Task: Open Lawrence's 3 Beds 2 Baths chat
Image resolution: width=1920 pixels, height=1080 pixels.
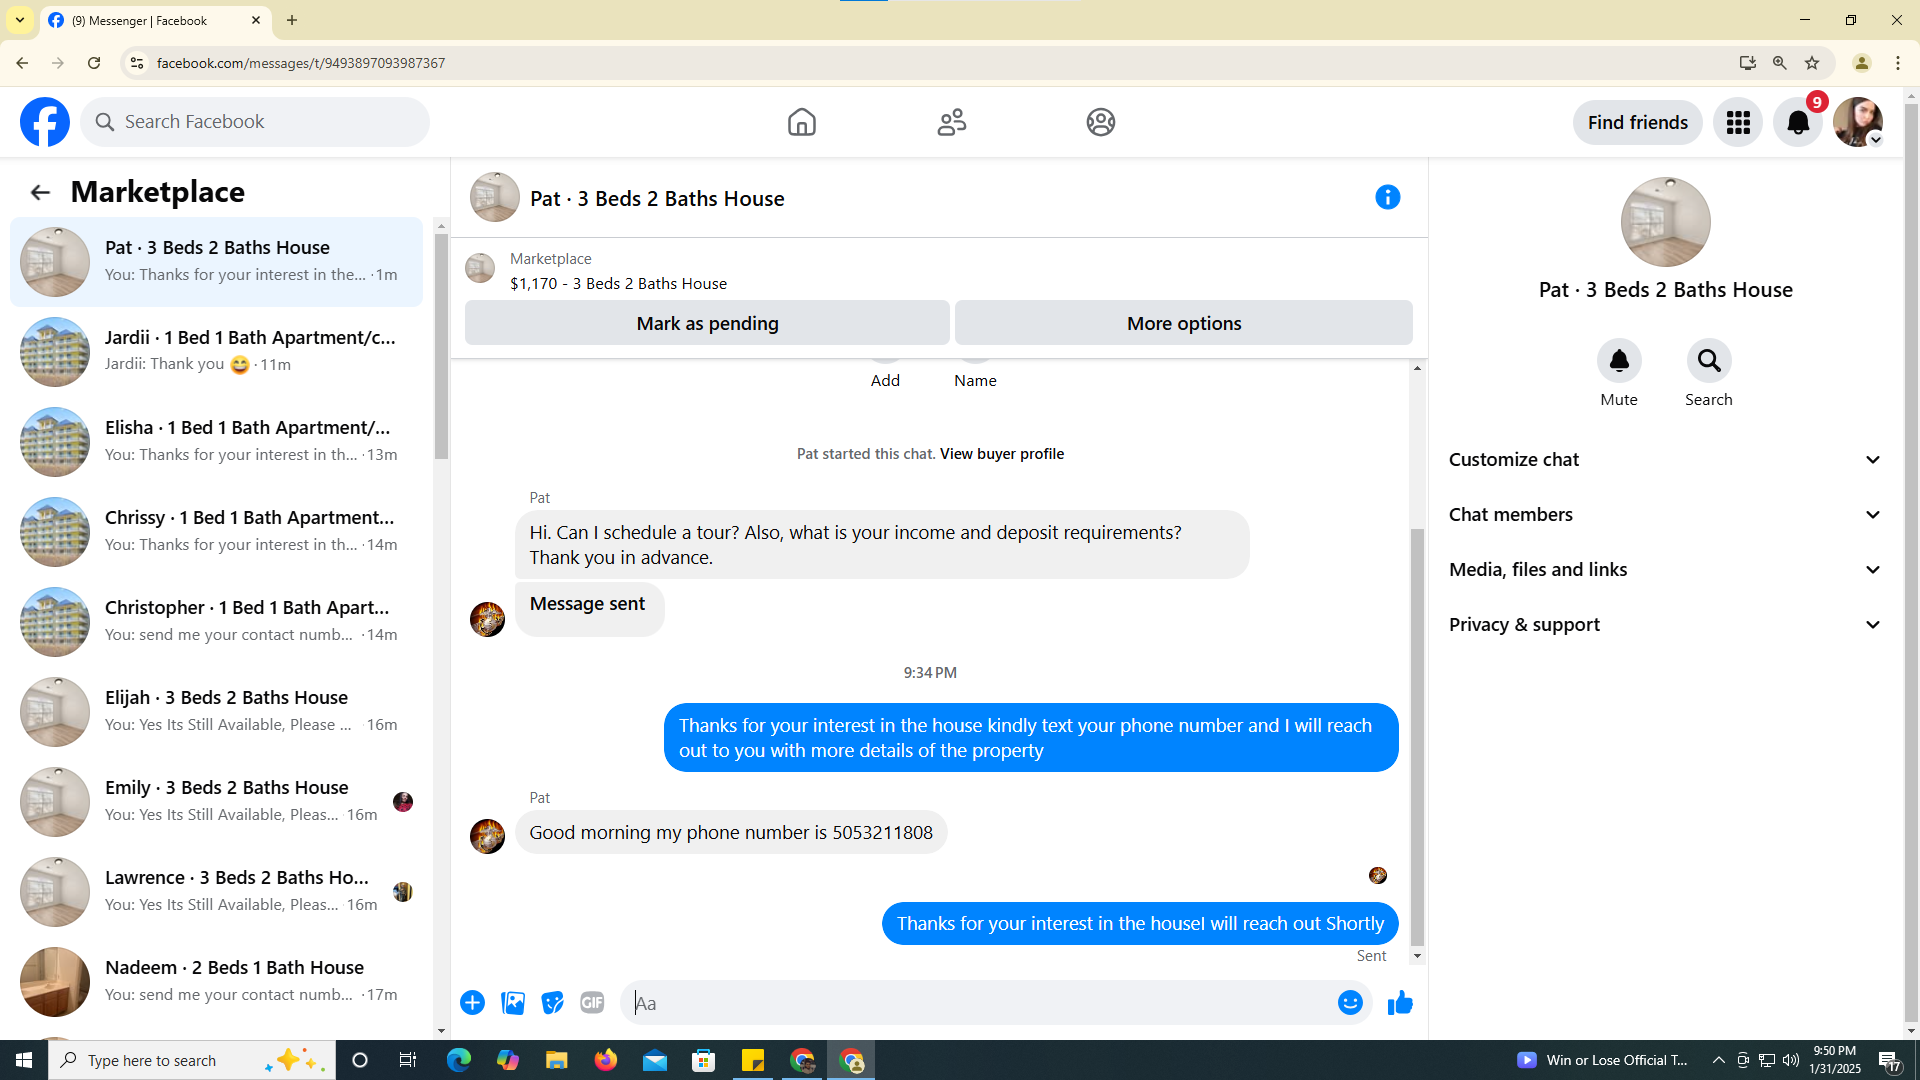Action: tap(216, 891)
